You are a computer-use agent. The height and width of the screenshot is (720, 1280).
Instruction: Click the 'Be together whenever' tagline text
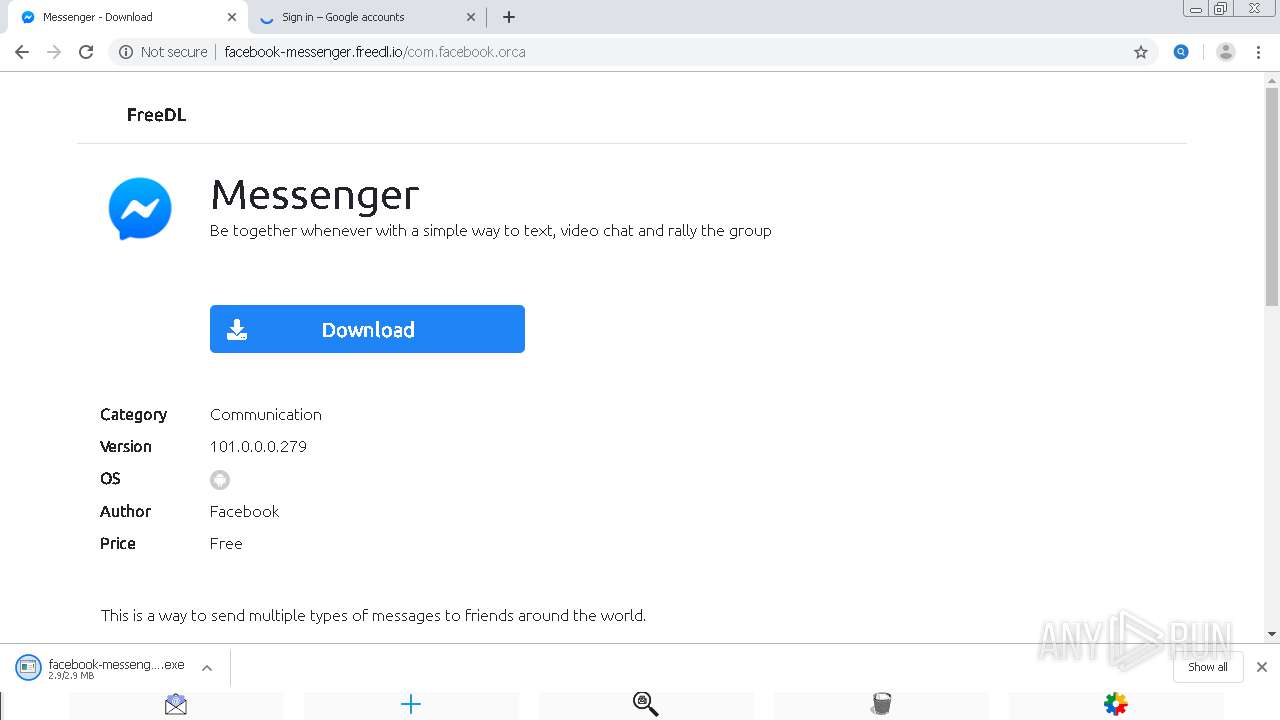(x=490, y=231)
